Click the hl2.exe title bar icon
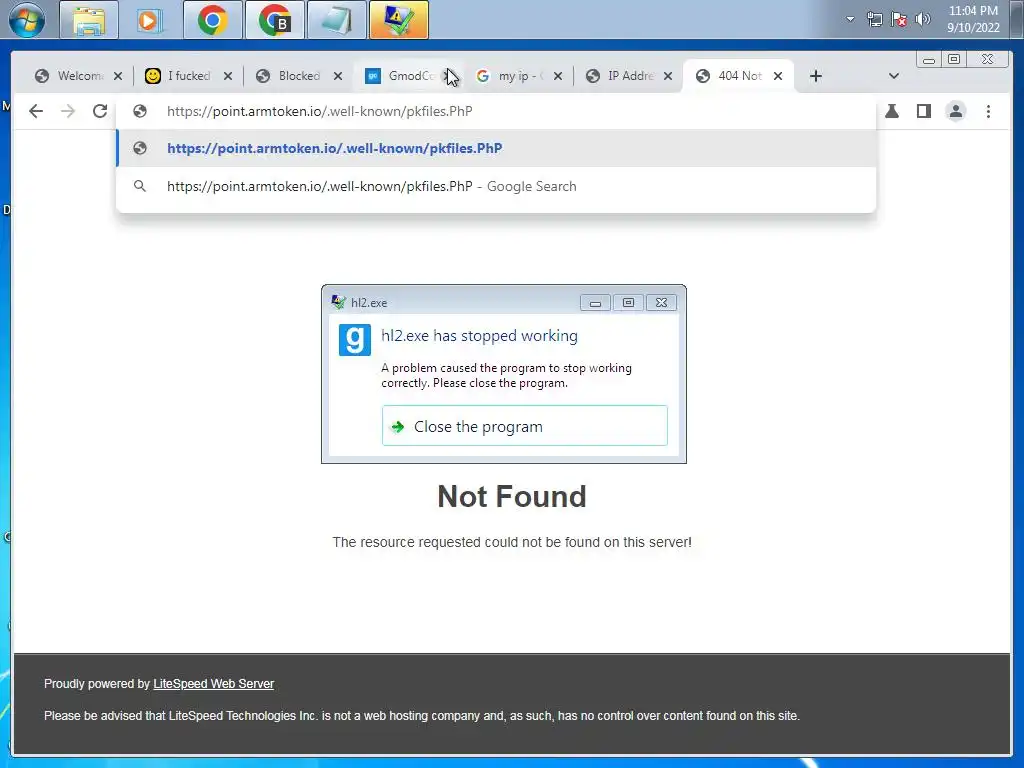 coord(338,302)
